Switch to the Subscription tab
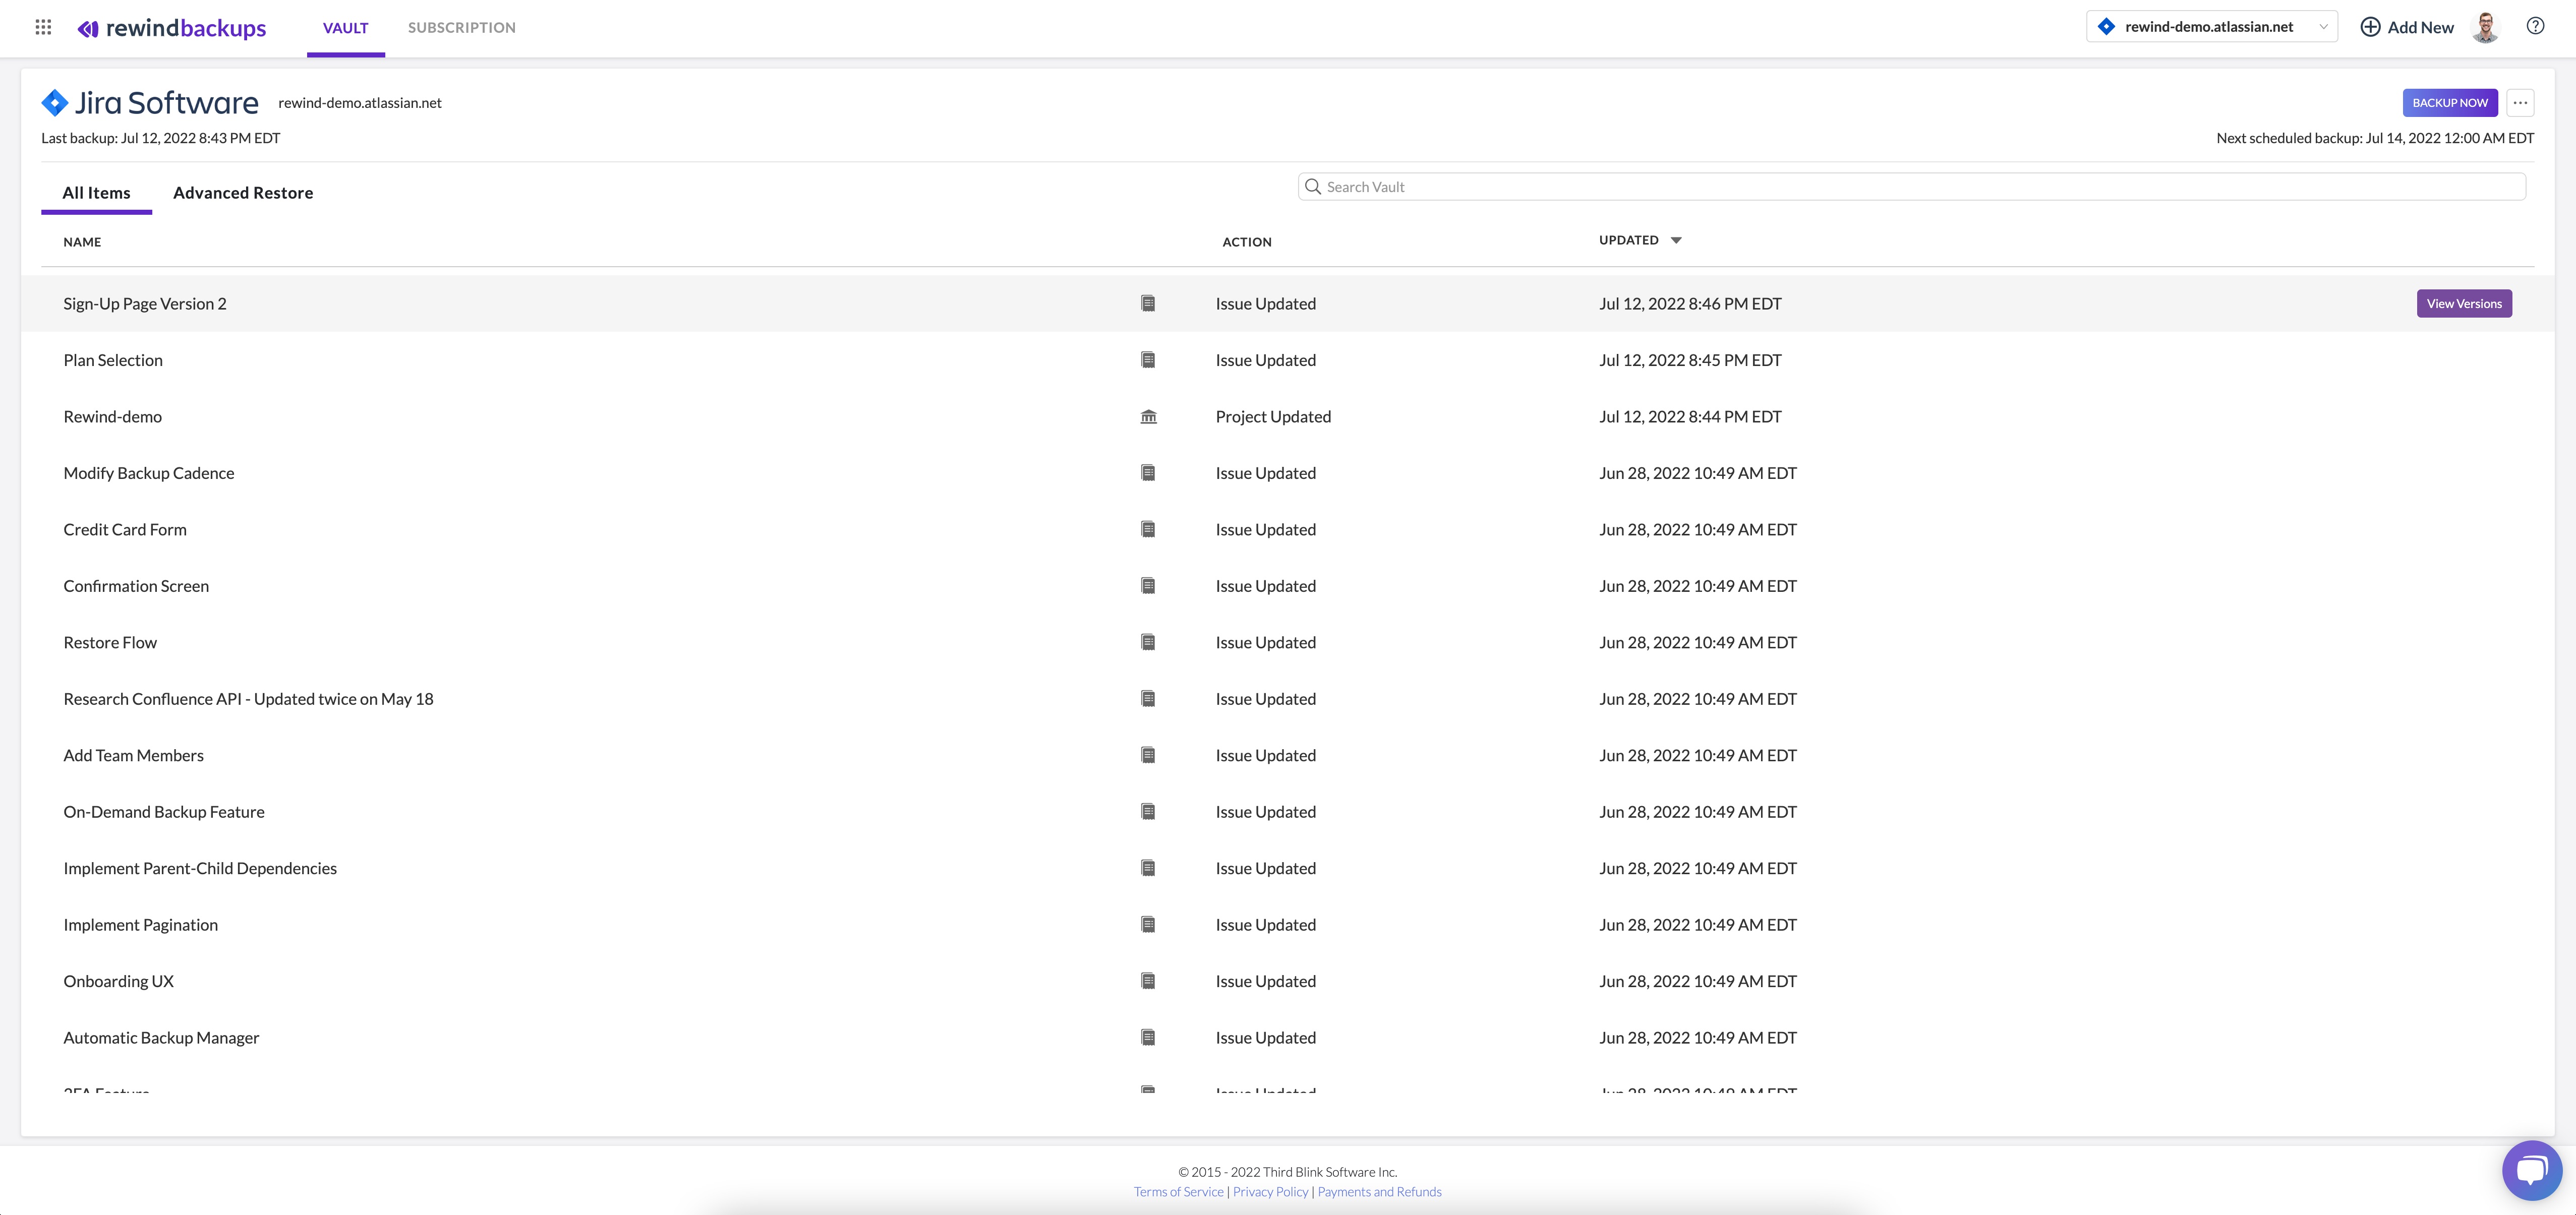 tap(461, 28)
